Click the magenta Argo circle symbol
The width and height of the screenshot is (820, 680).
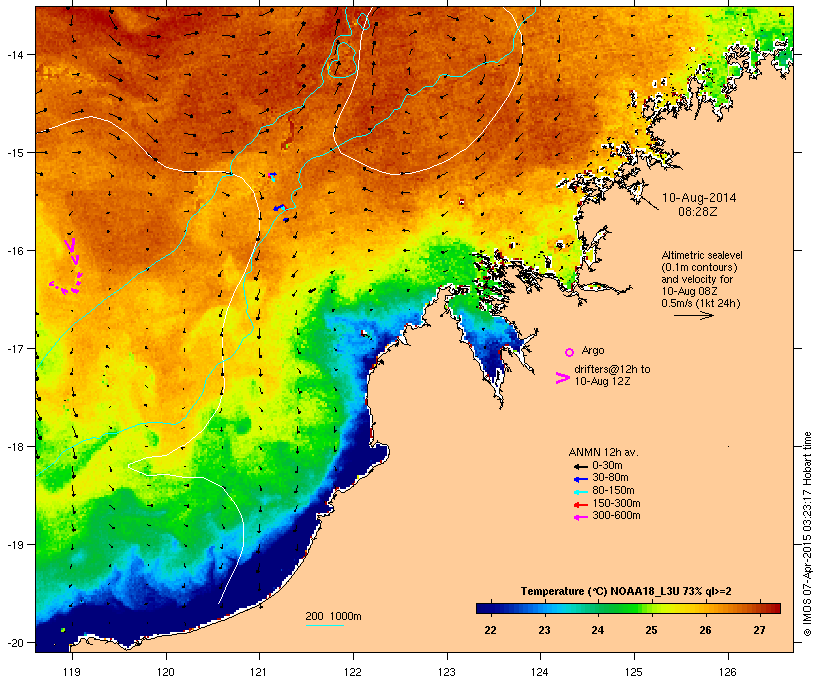[570, 352]
